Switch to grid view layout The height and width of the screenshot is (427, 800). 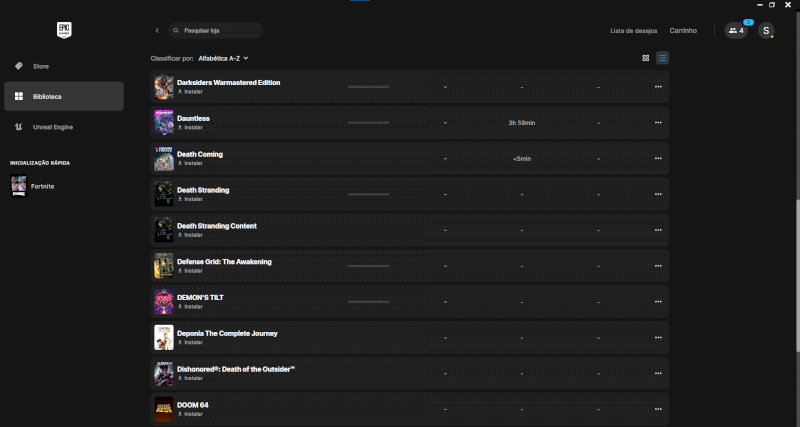(x=646, y=58)
